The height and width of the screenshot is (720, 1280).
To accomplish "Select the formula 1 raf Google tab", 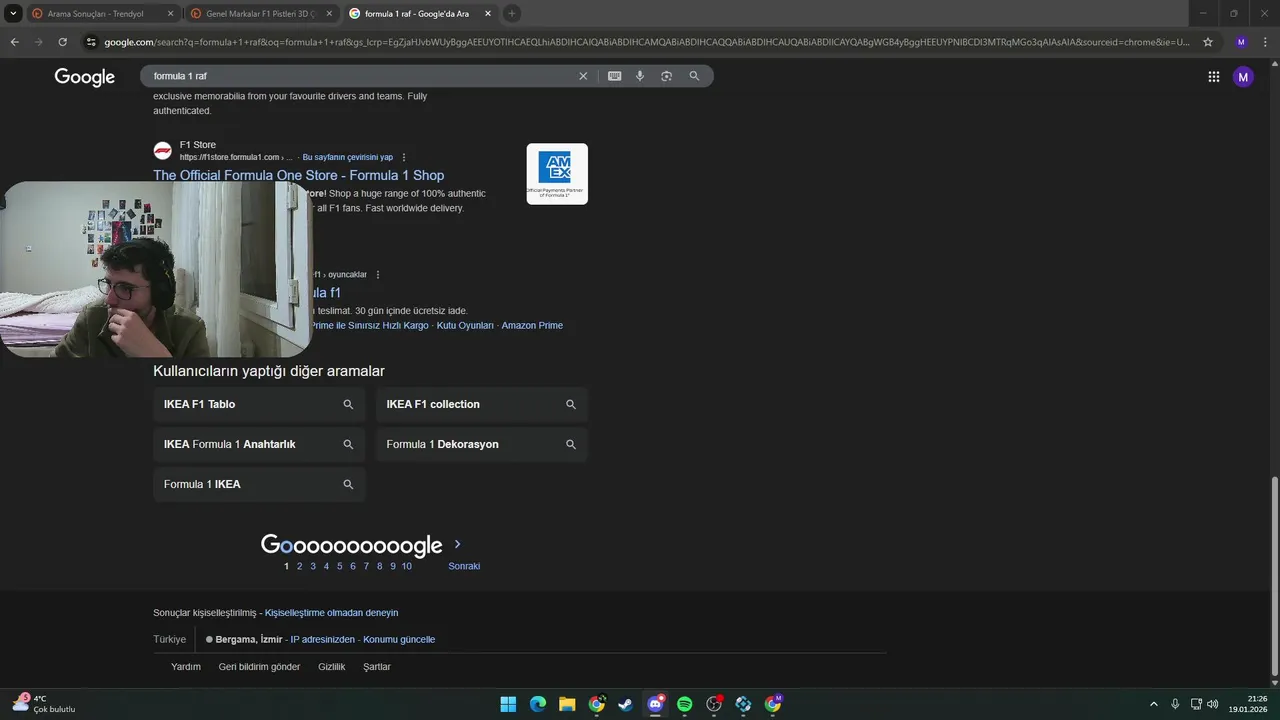I will (419, 13).
